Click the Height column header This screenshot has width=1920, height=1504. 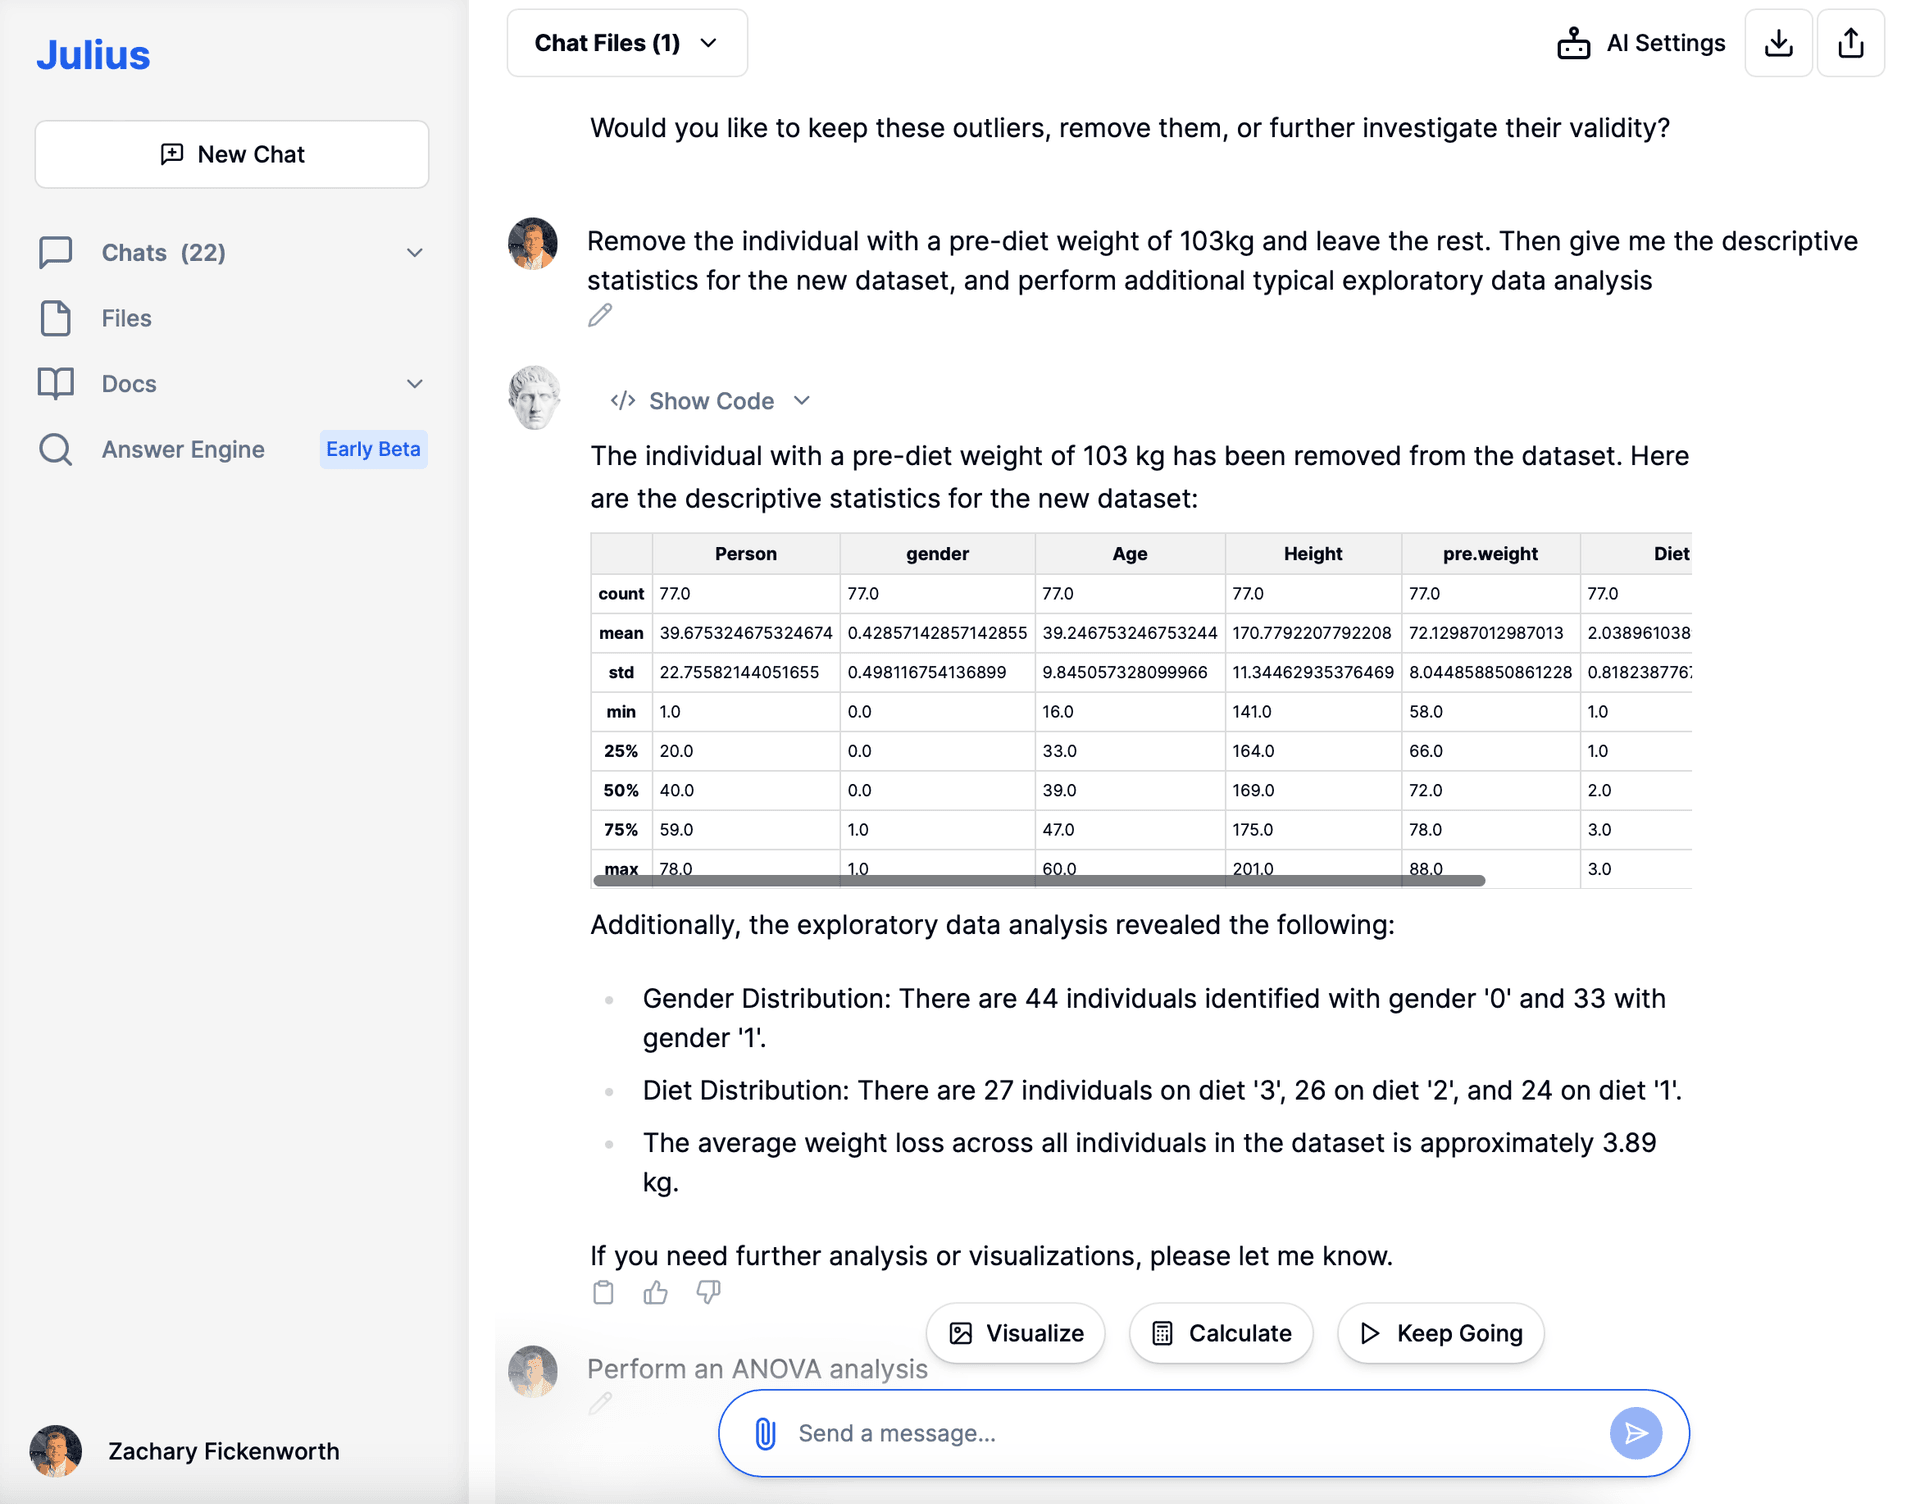1313,554
